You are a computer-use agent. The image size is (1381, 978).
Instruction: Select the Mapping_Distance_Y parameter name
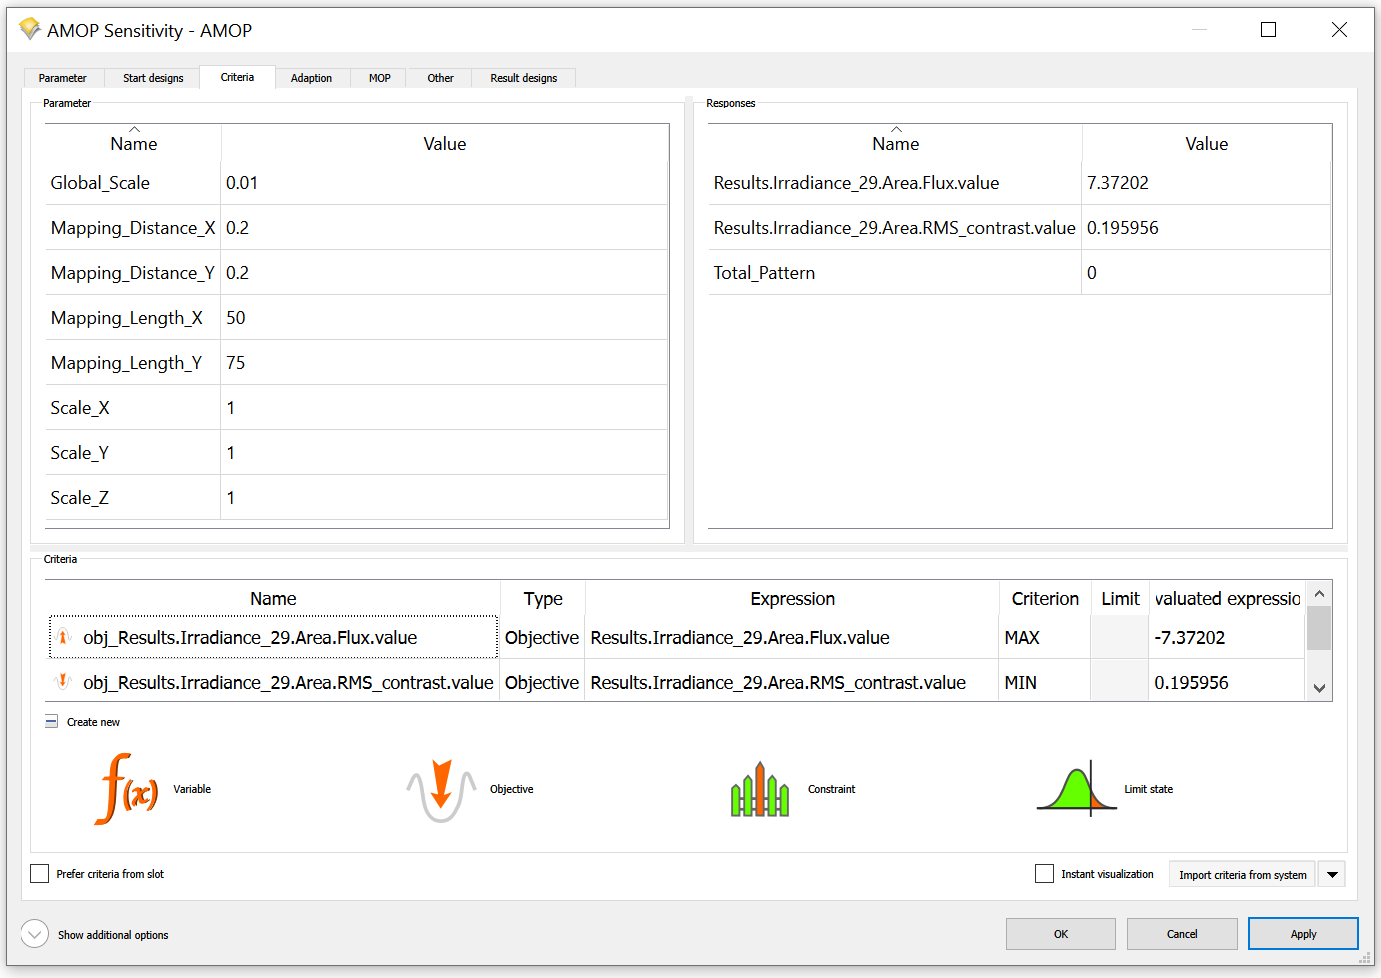tap(133, 273)
